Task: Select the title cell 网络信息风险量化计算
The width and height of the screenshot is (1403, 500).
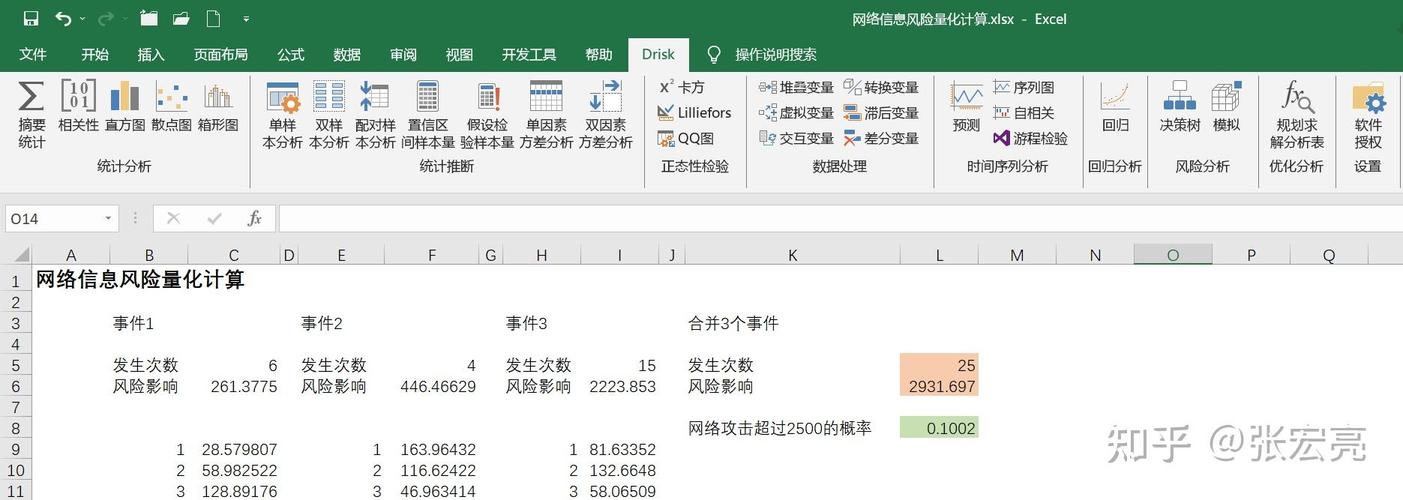Action: tap(140, 280)
